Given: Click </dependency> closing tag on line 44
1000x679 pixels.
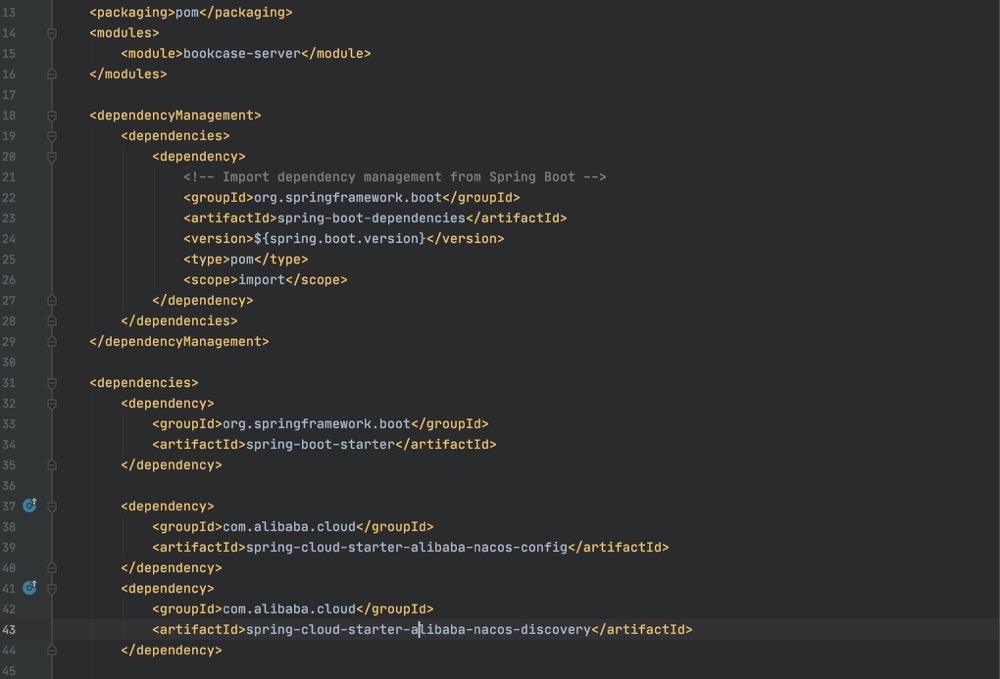Looking at the screenshot, I should pyautogui.click(x=172, y=650).
